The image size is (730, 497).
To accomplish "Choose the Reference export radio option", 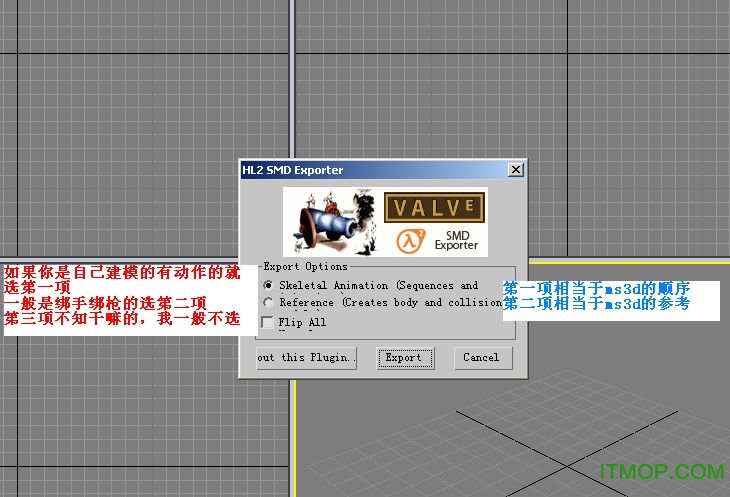I will point(268,302).
